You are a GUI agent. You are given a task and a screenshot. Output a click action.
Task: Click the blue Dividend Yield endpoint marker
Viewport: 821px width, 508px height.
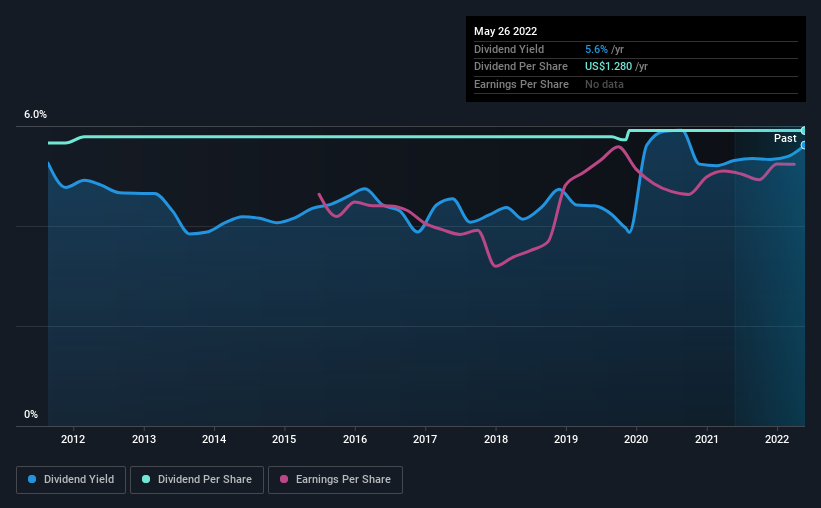tap(803, 146)
